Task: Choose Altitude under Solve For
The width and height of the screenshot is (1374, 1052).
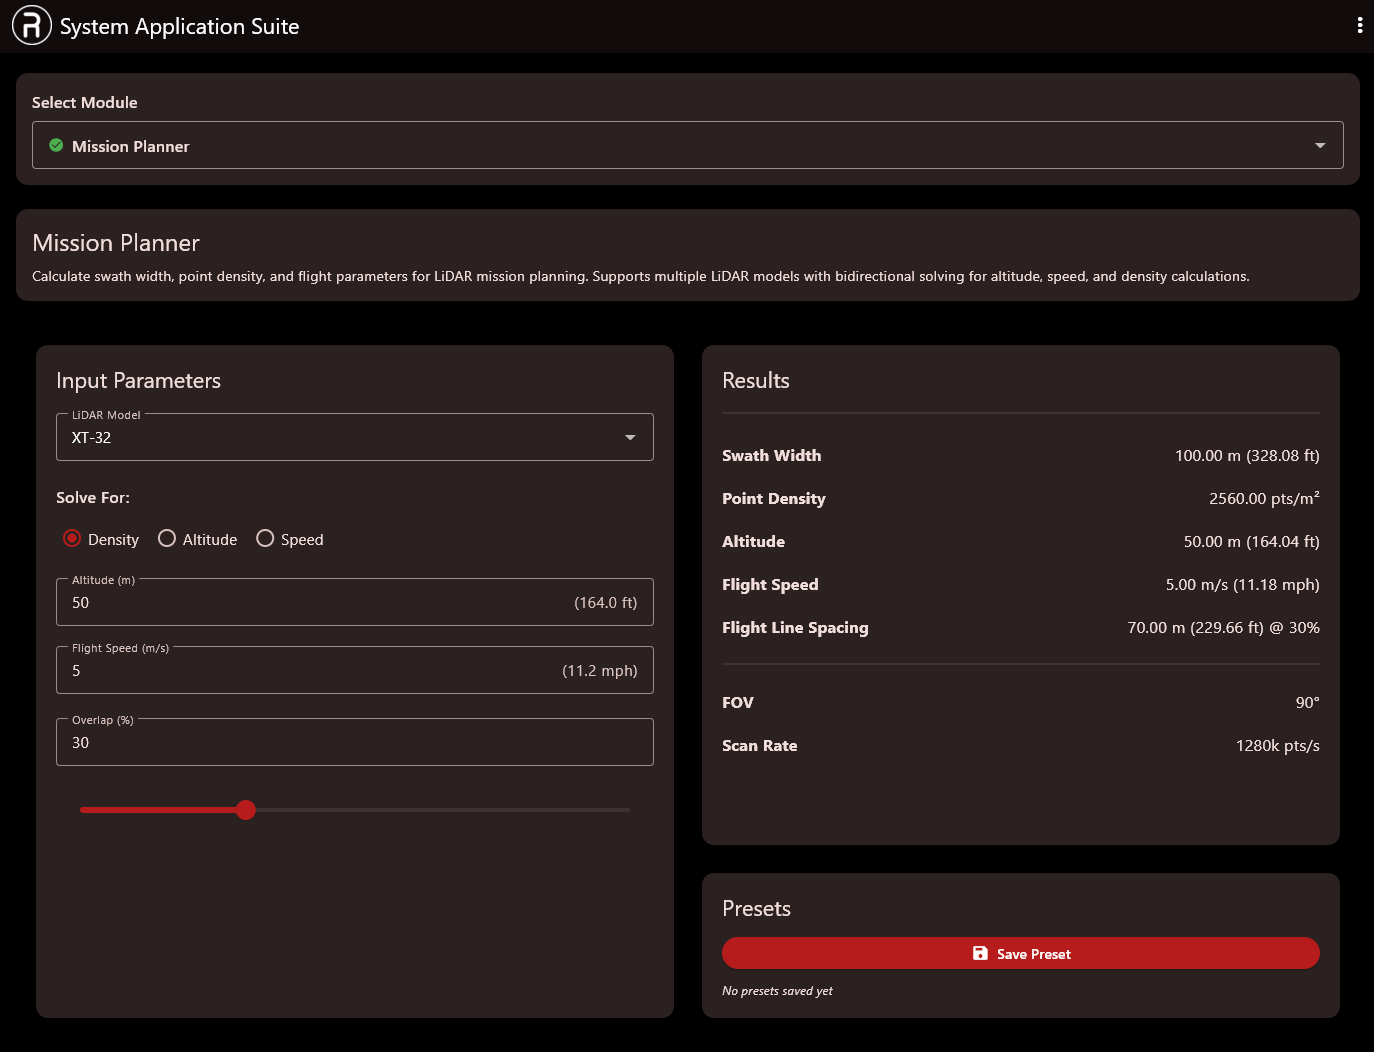Action: (167, 539)
